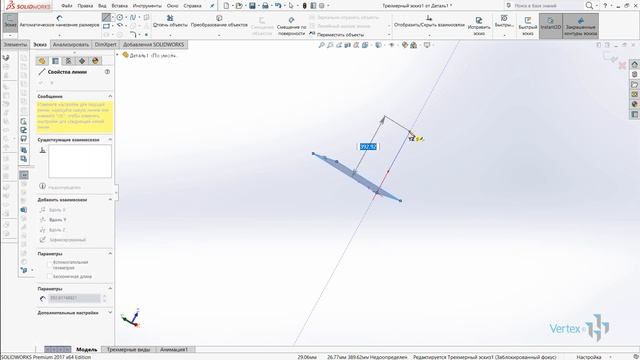
Task: Collapse the first Параметры options section
Action: (110, 253)
